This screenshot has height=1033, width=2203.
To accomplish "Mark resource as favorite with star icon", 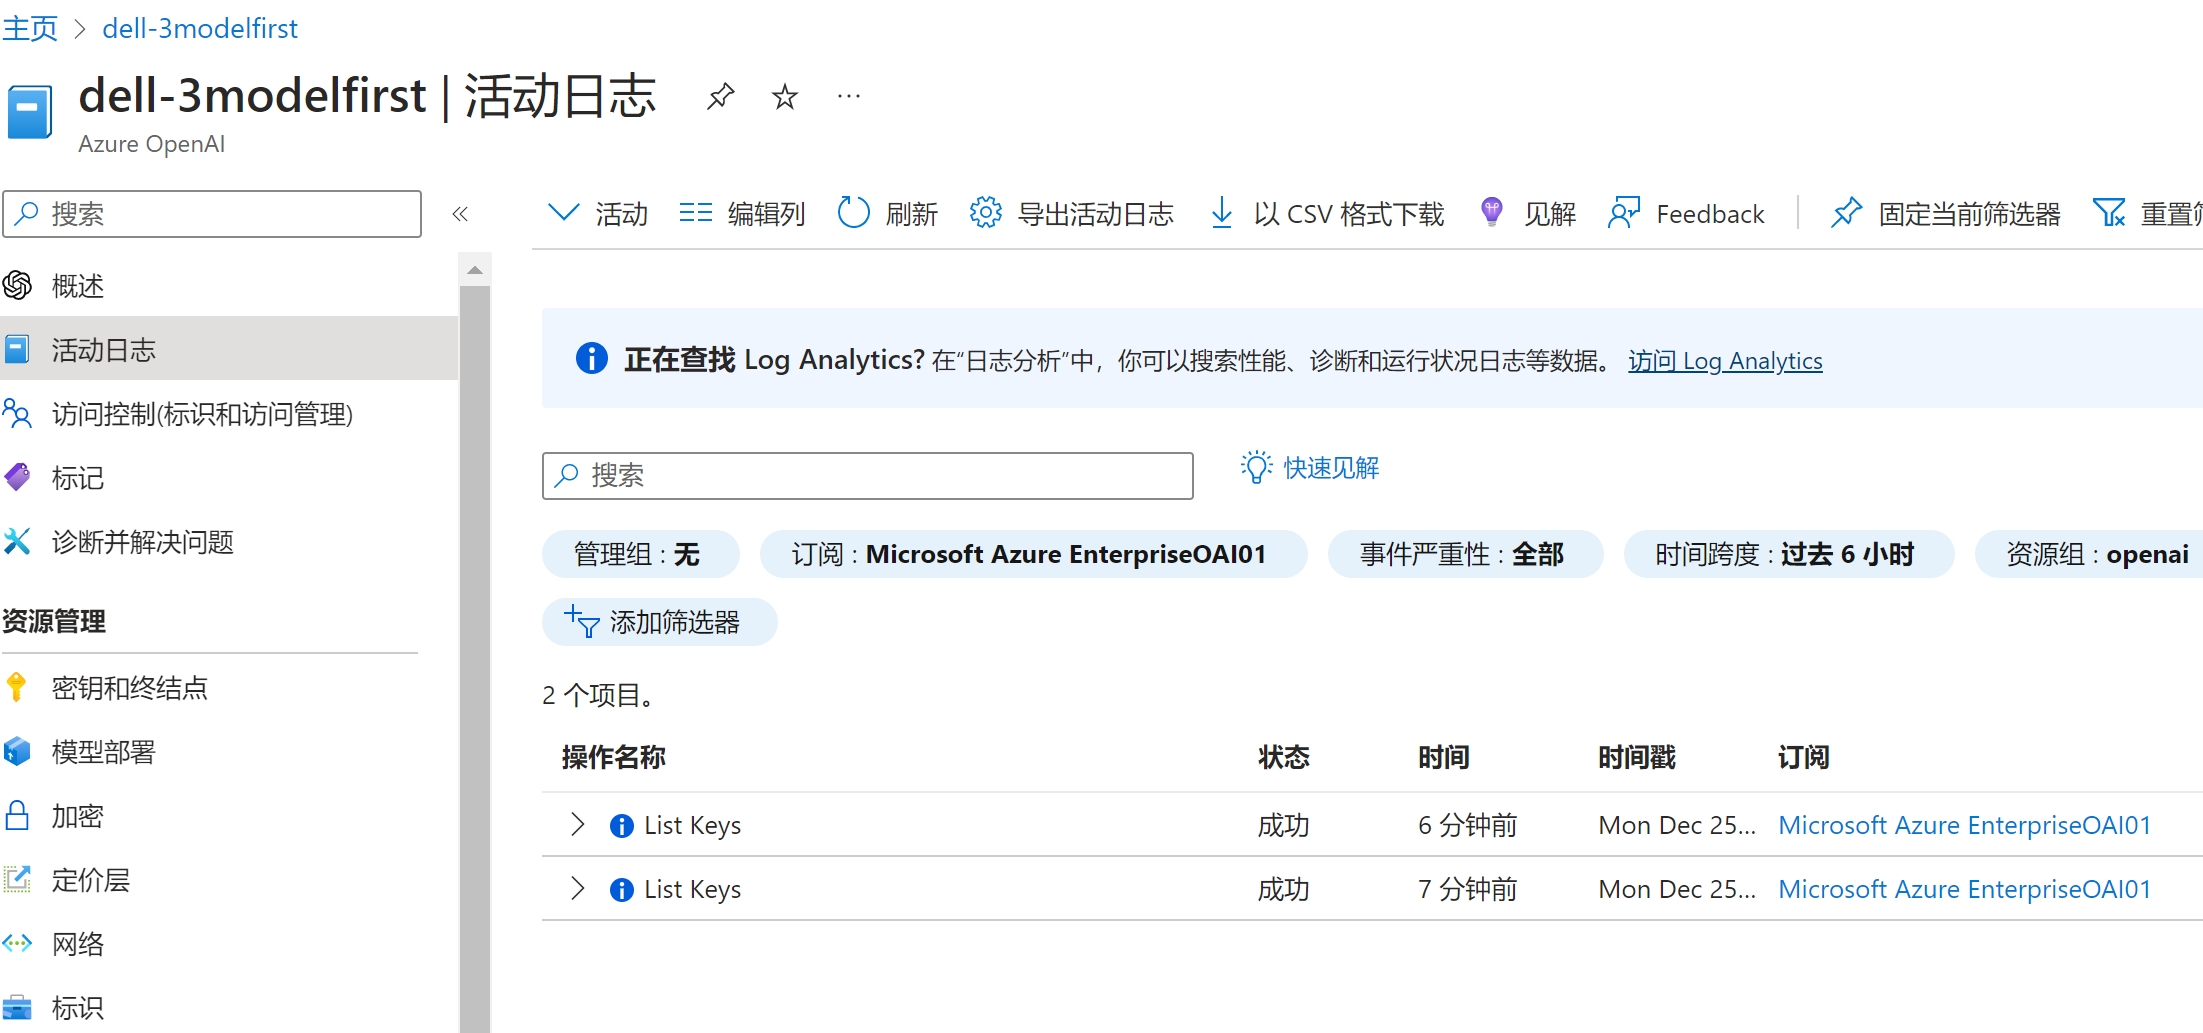I will coord(785,97).
